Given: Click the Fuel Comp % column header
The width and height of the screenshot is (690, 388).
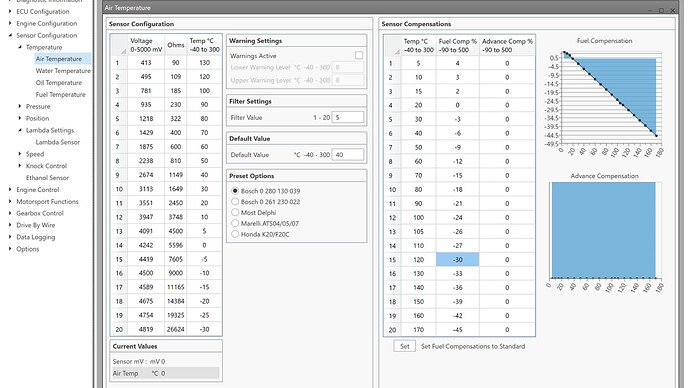Looking at the screenshot, I should (x=458, y=45).
